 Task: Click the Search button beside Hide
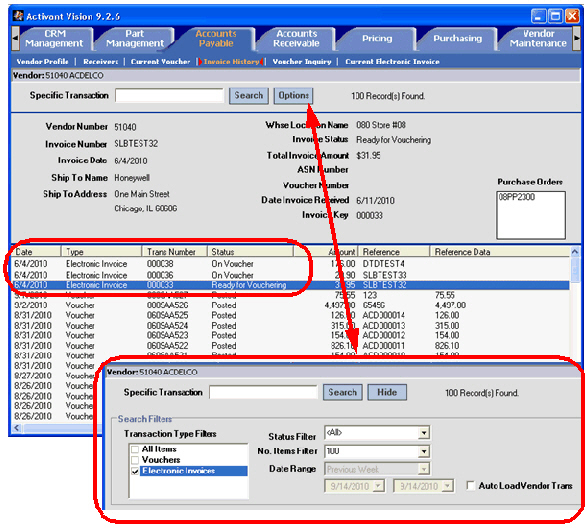click(343, 392)
